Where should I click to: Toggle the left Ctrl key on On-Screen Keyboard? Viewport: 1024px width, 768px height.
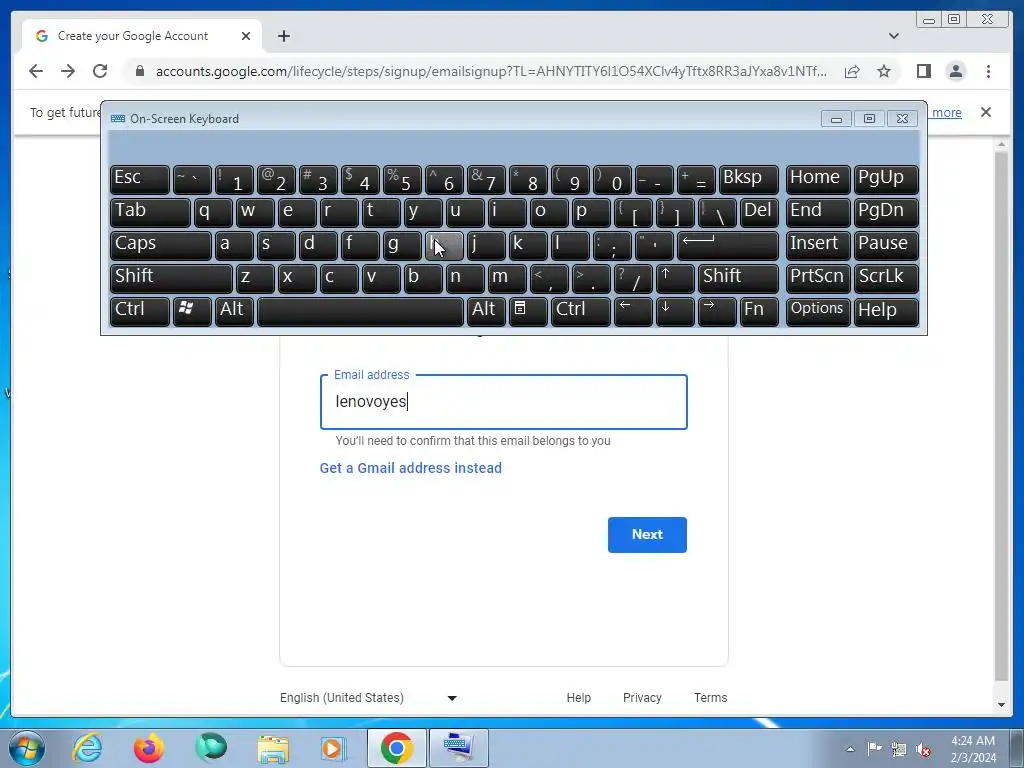[140, 310]
